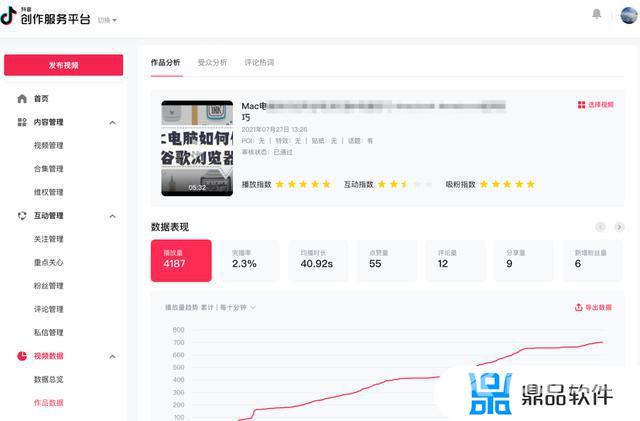The height and width of the screenshot is (421, 640).
Task: Select the 均播时长 40.92s card
Action: [318, 261]
